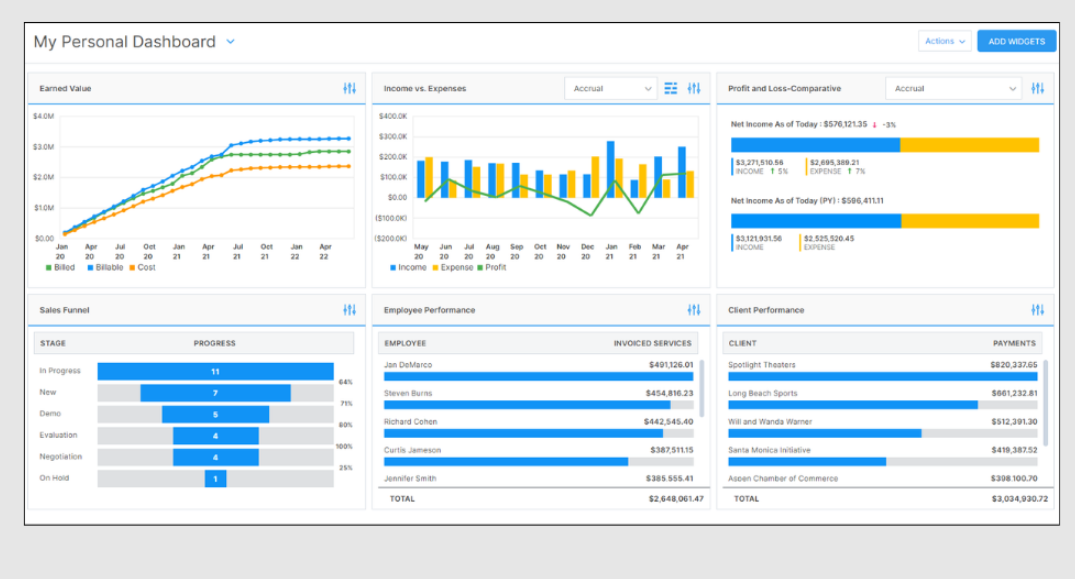Open Client Performance widget settings icon

coord(1038,310)
